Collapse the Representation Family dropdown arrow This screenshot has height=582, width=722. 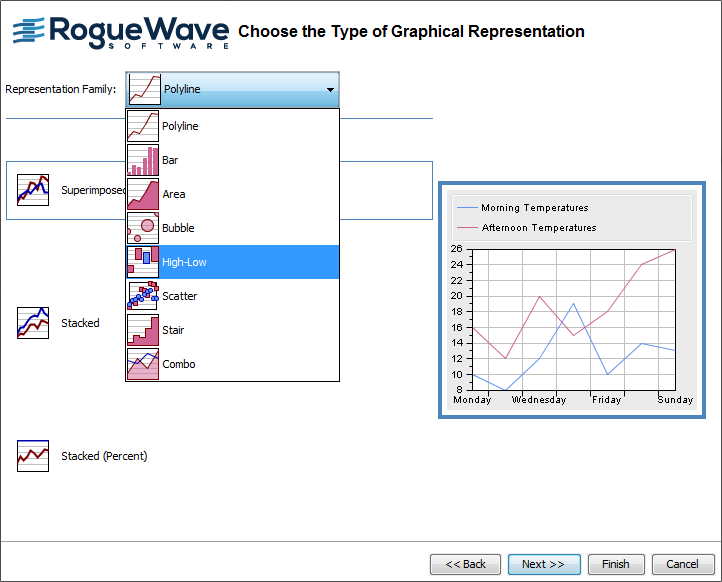click(330, 90)
